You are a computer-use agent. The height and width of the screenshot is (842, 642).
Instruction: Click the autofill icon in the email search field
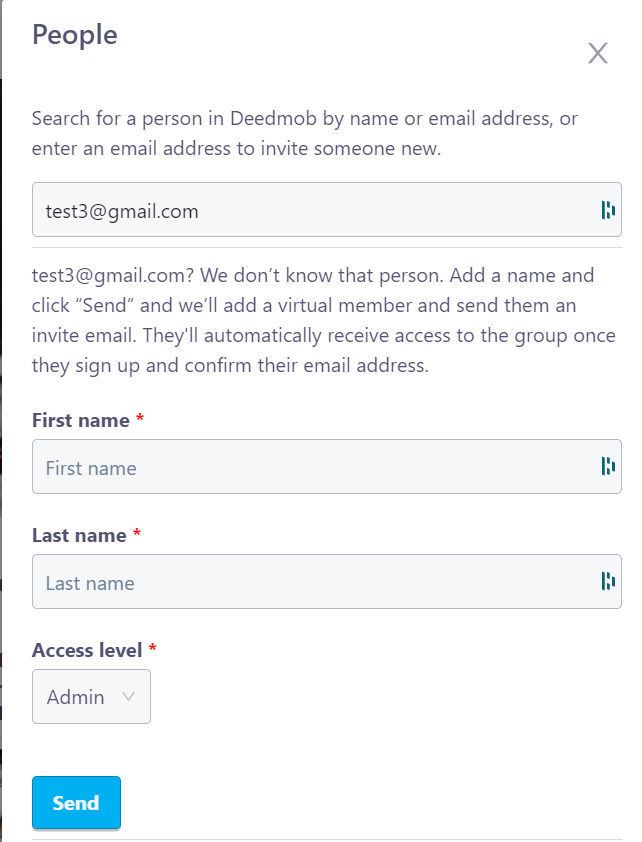pos(607,210)
